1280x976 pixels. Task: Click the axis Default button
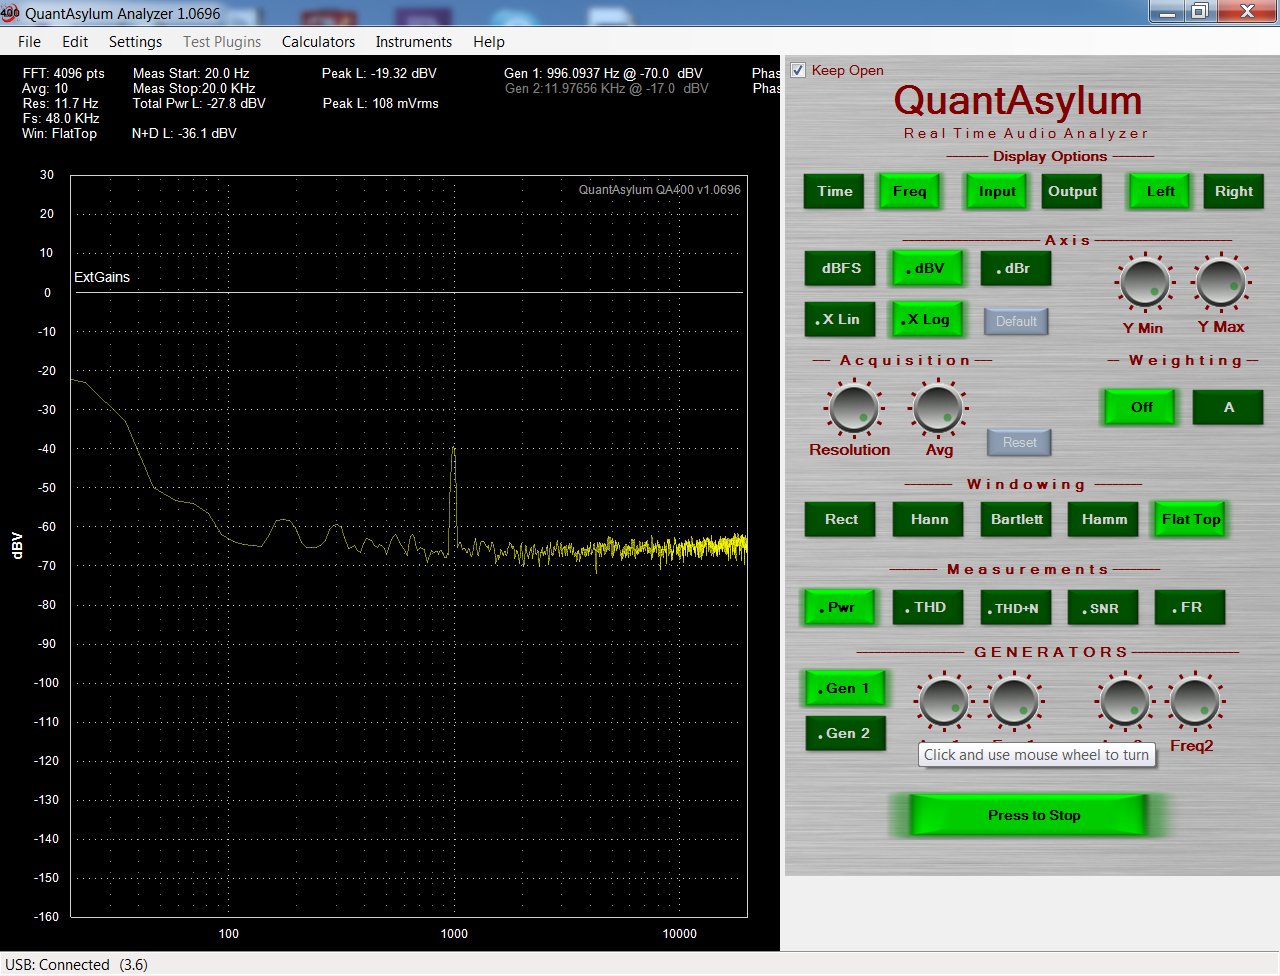[1016, 321]
